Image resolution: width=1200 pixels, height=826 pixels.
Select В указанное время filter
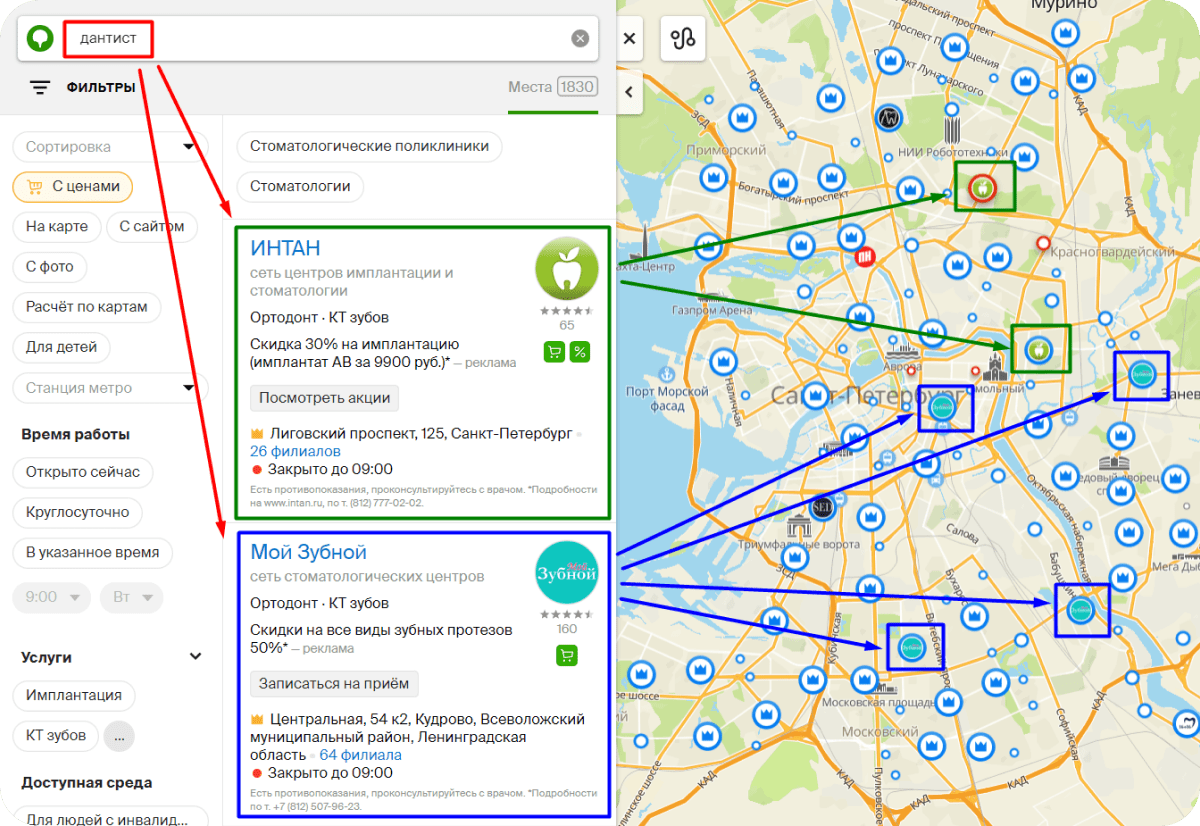pyautogui.click(x=93, y=552)
